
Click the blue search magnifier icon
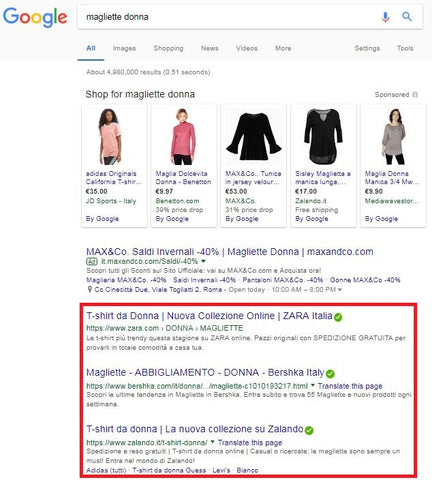[x=407, y=16]
